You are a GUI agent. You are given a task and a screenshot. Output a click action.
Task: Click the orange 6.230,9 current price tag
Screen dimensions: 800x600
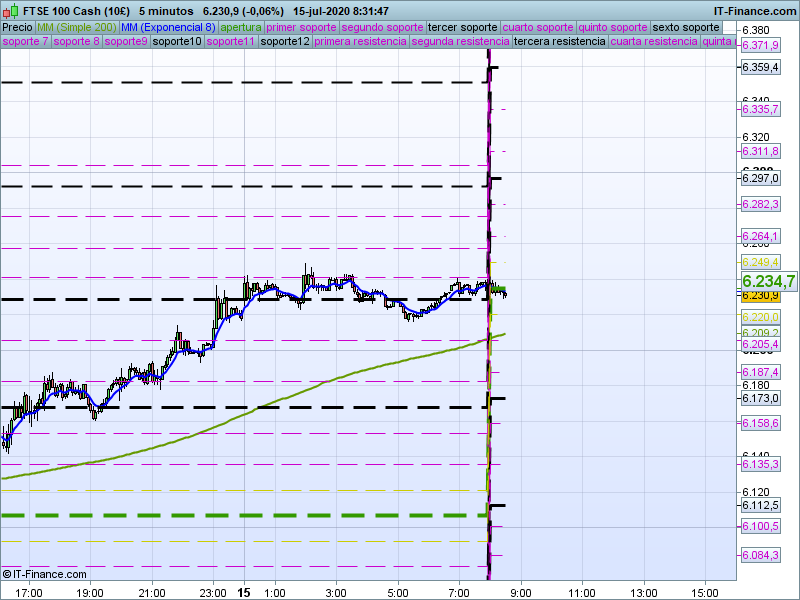[x=760, y=296]
